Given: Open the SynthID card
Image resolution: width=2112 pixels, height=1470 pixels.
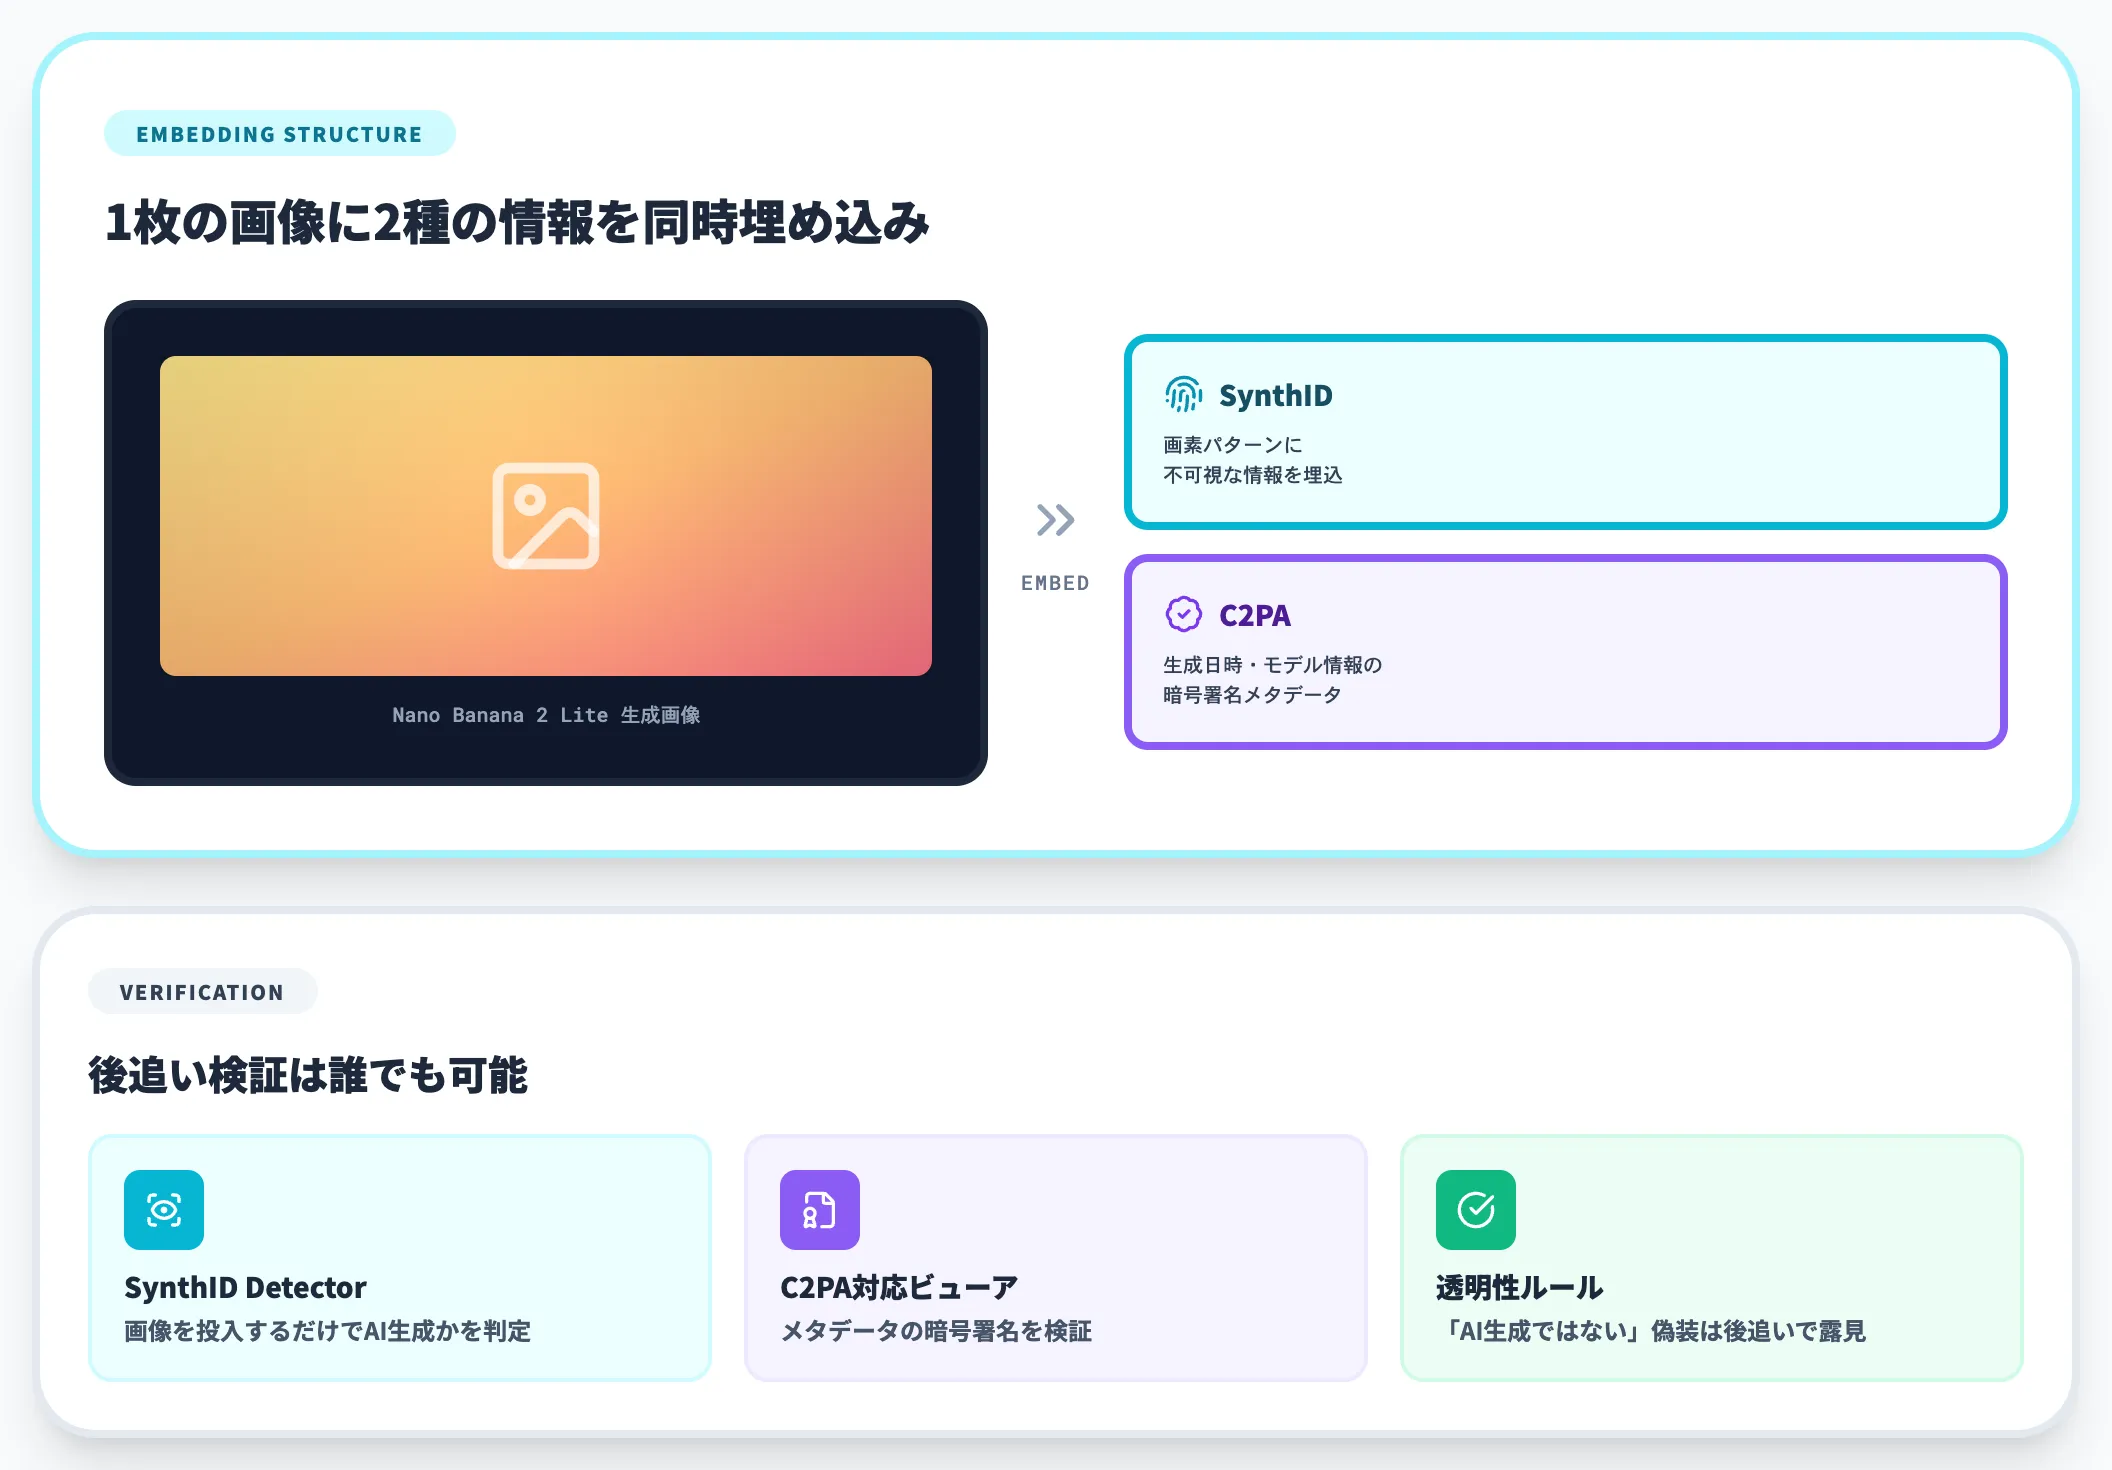Looking at the screenshot, I should point(1566,432).
